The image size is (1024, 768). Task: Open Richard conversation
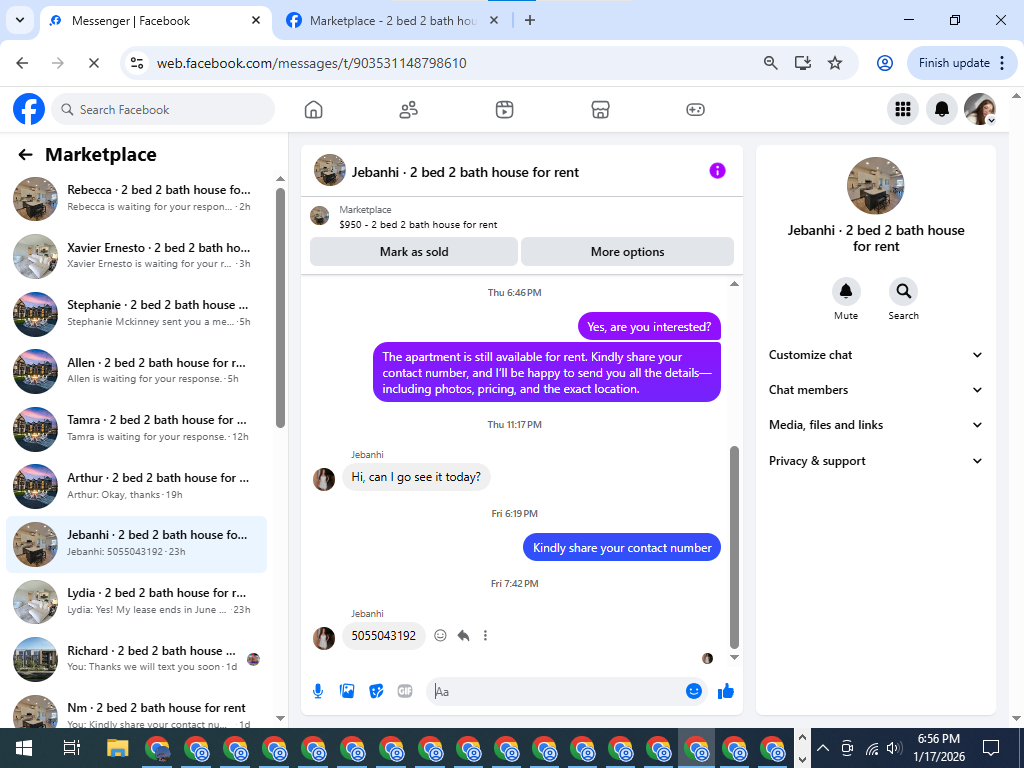(137, 659)
